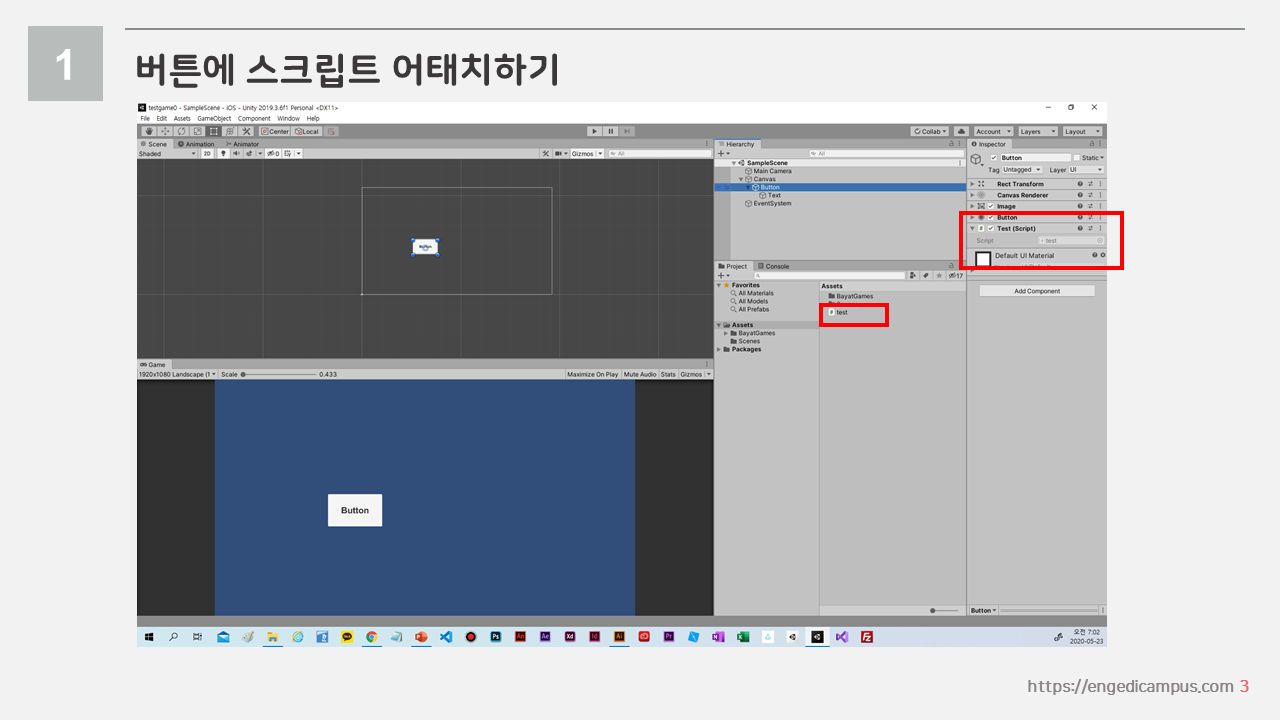This screenshot has height=720, width=1280.
Task: Open the custom editor tools icon
Action: click(246, 131)
